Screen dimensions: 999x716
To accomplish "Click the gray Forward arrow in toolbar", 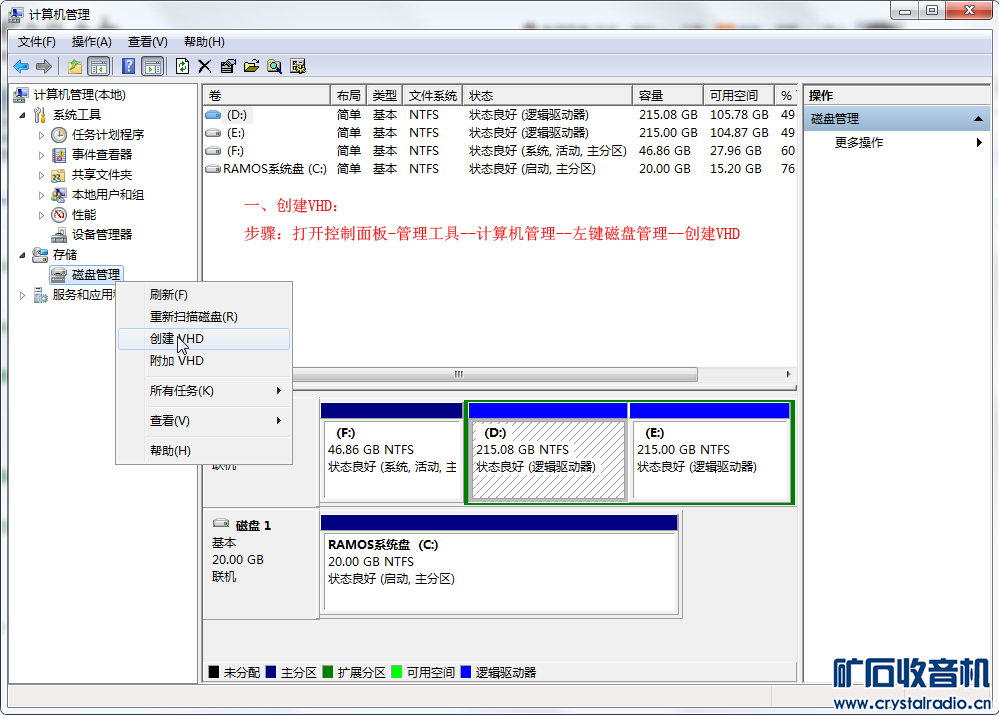I will (44, 66).
